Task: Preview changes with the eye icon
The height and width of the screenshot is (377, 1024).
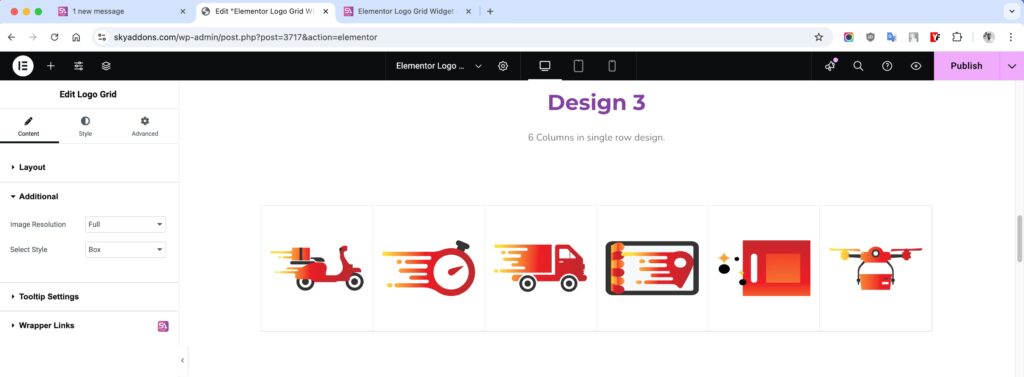Action: point(916,66)
